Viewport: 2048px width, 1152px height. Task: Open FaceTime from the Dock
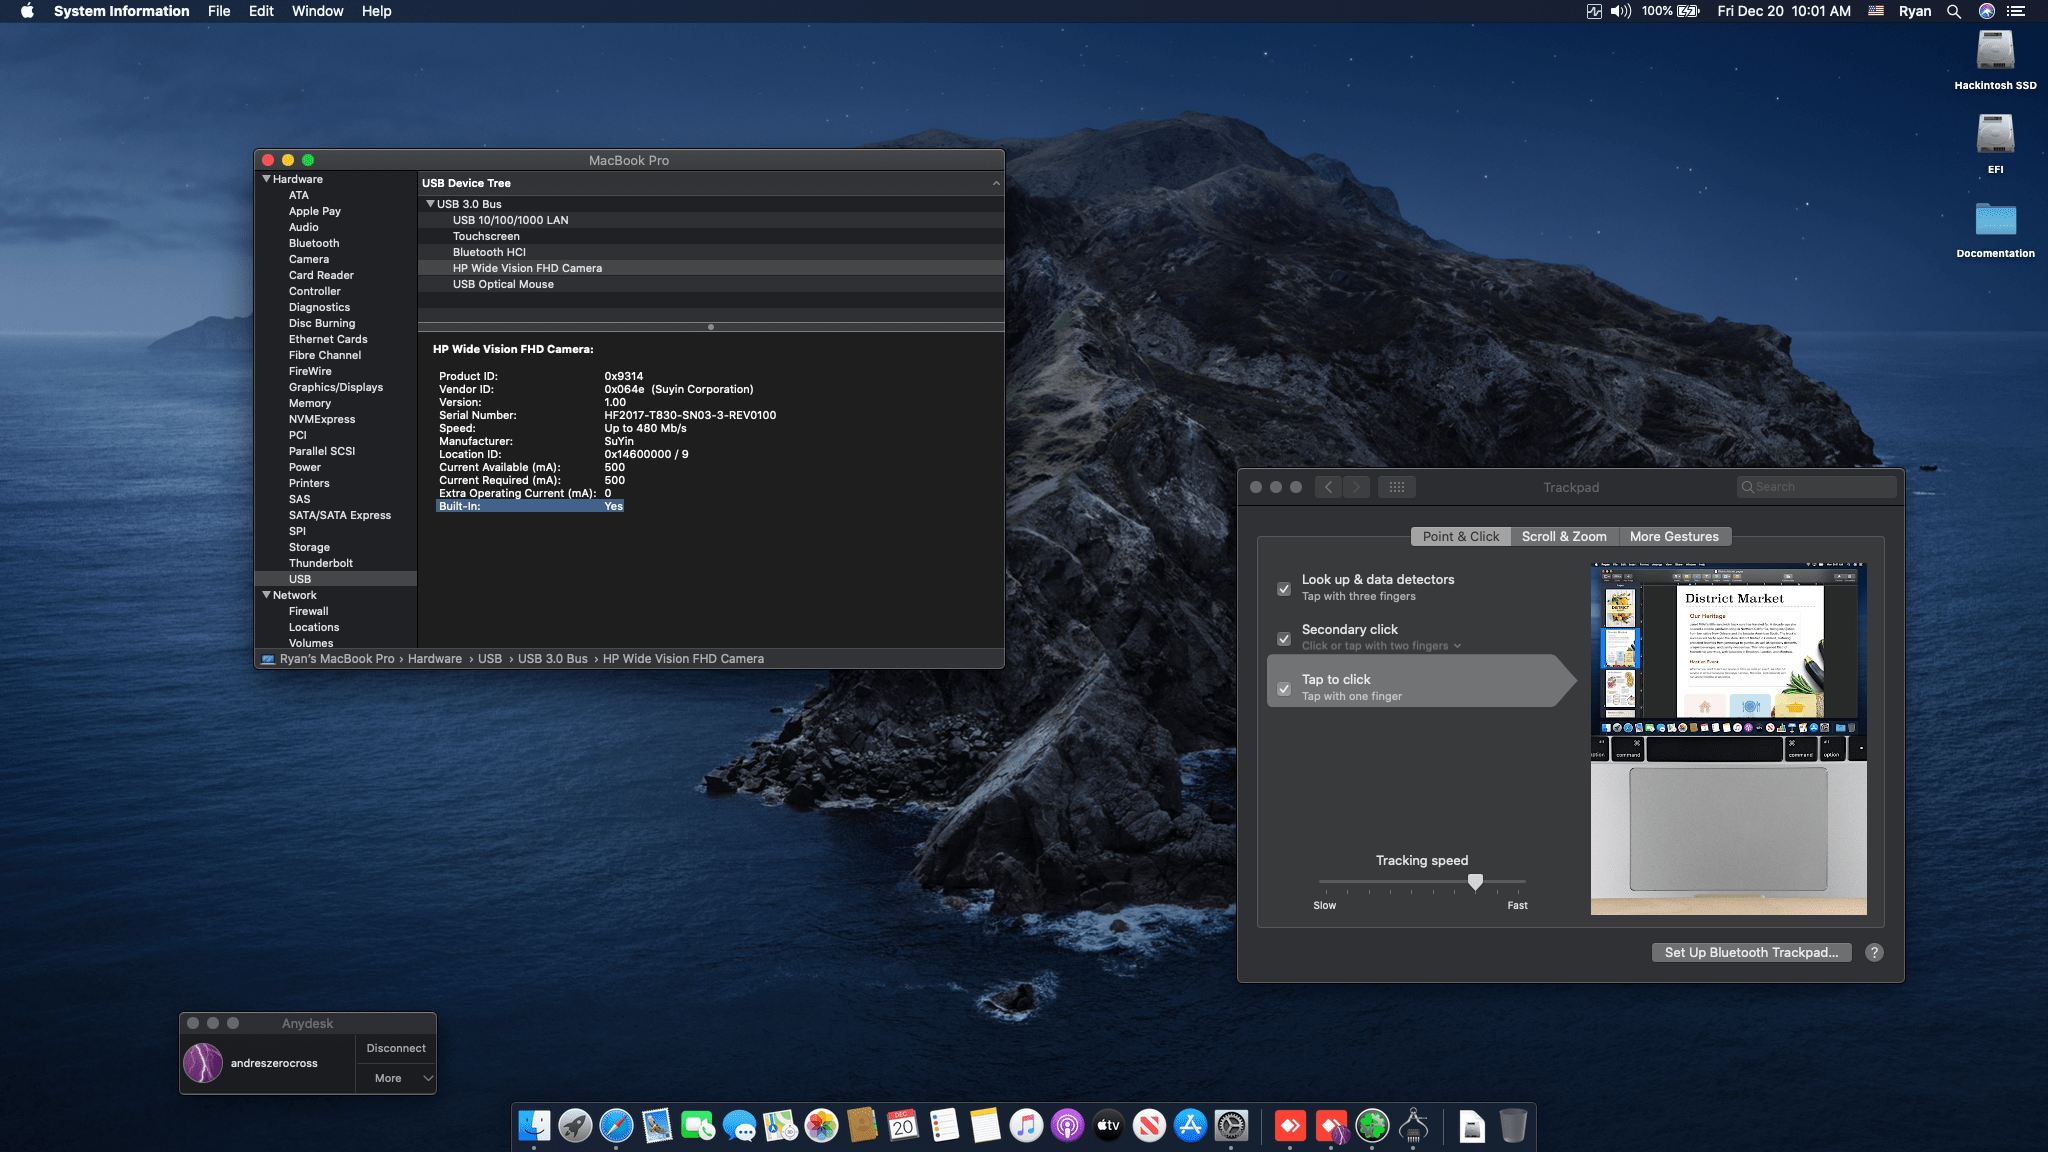(x=698, y=1126)
